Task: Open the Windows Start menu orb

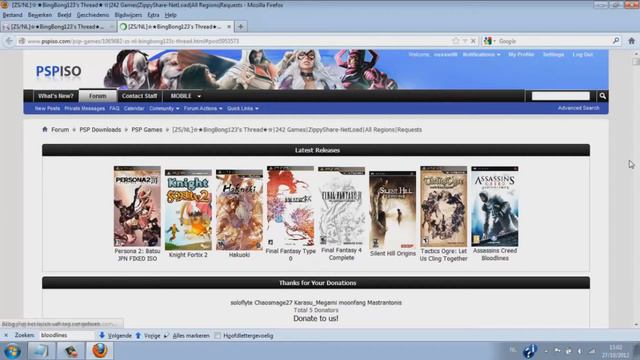Action: (12, 351)
